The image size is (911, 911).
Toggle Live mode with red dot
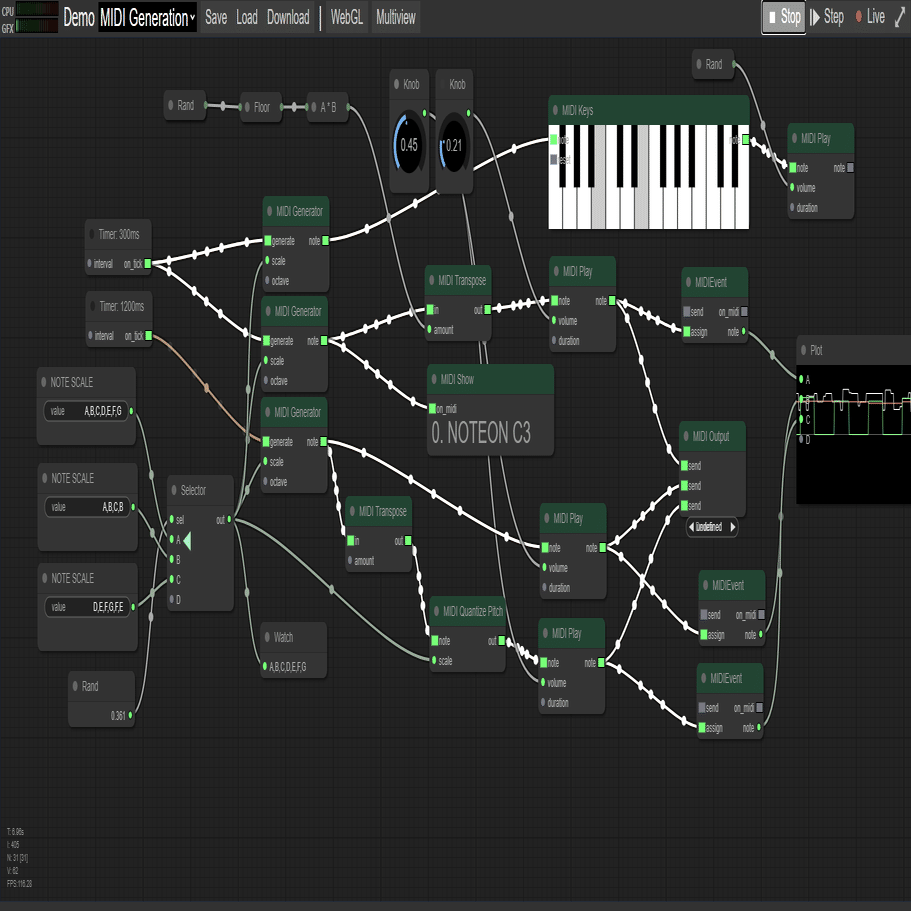(870, 17)
